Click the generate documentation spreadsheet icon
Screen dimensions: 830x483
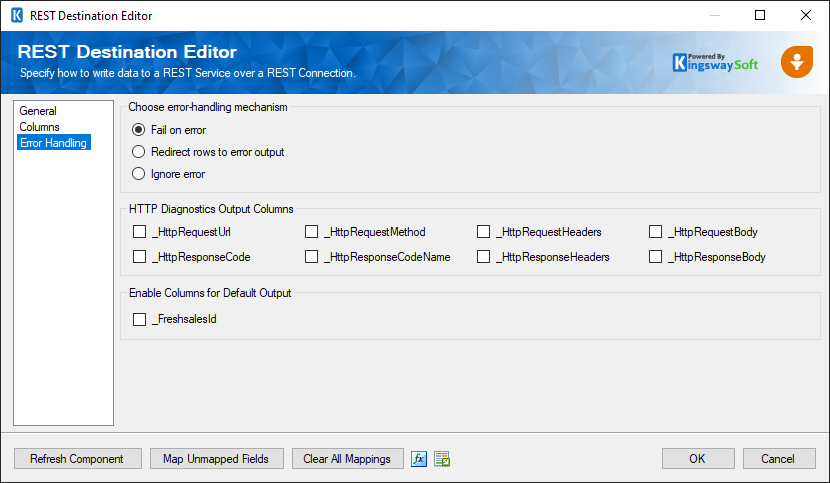point(442,459)
